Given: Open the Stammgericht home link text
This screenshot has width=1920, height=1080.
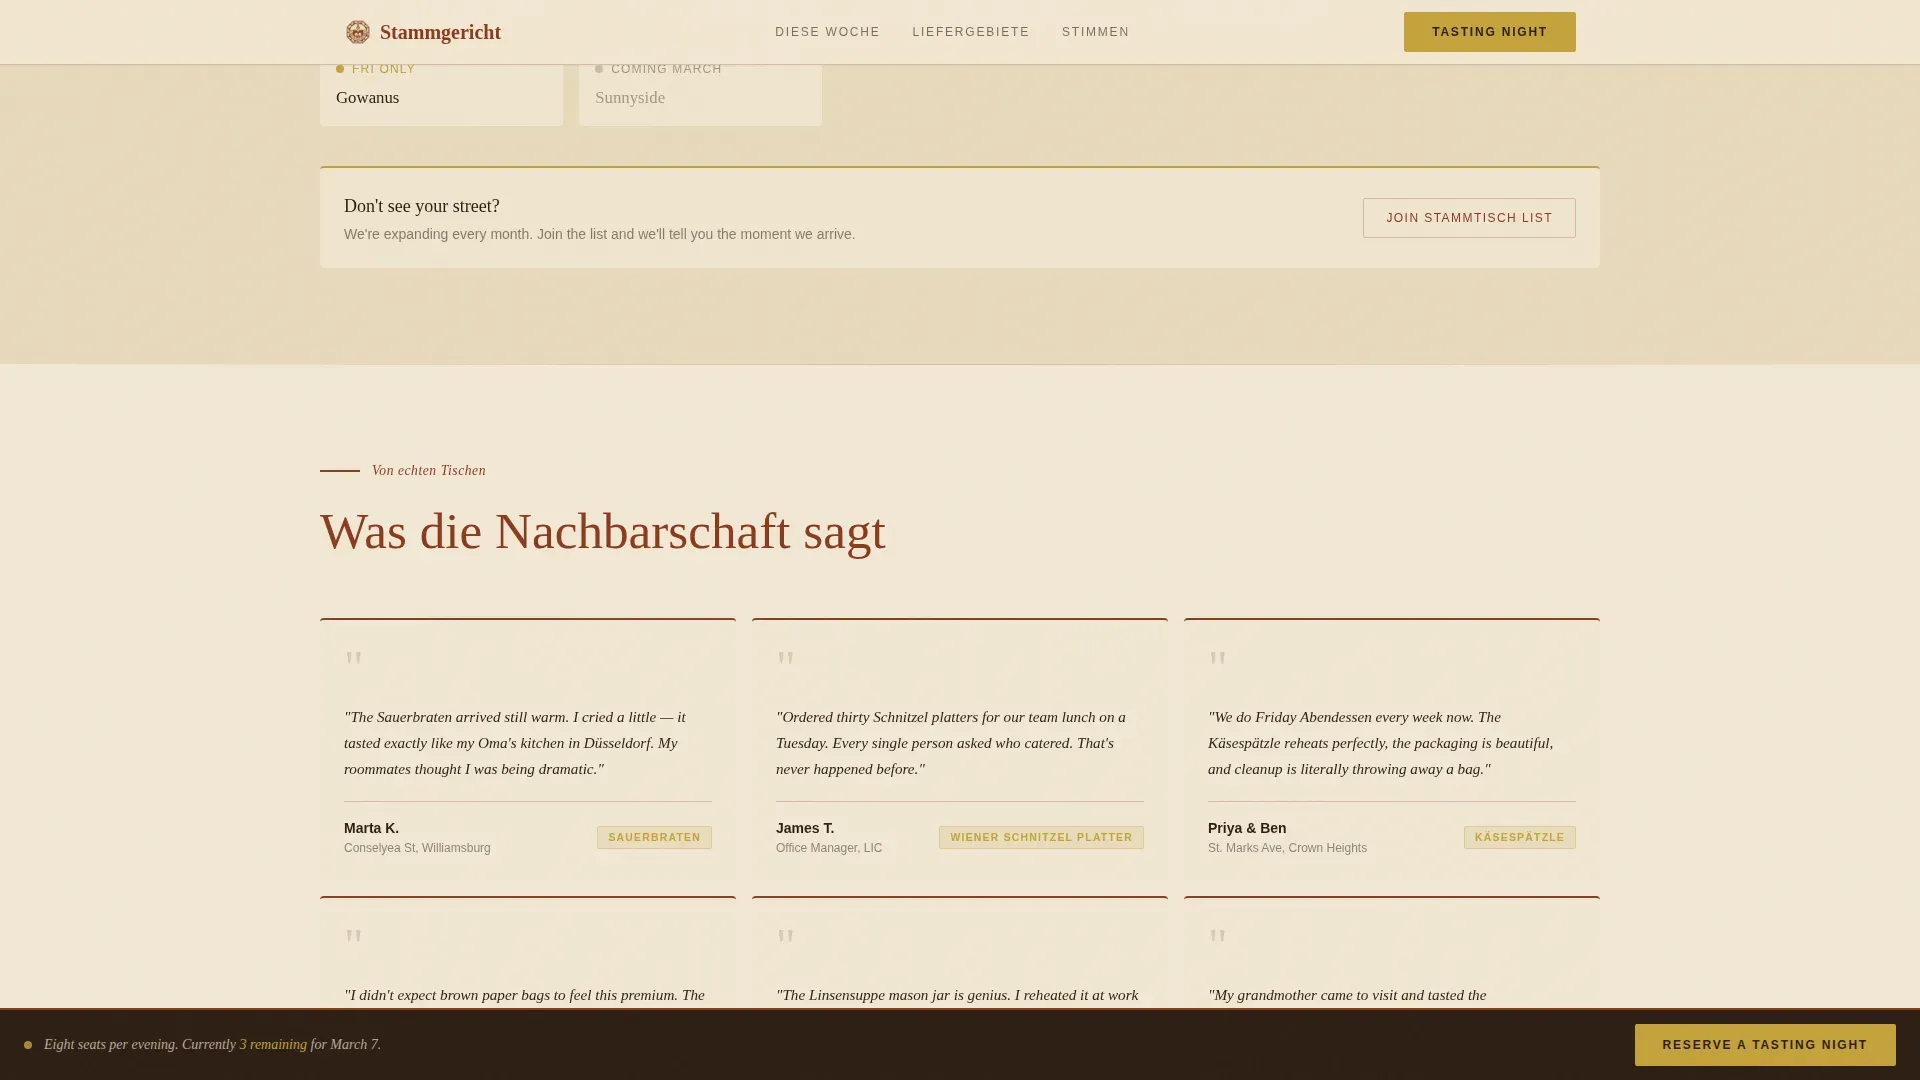Looking at the screenshot, I should point(440,32).
